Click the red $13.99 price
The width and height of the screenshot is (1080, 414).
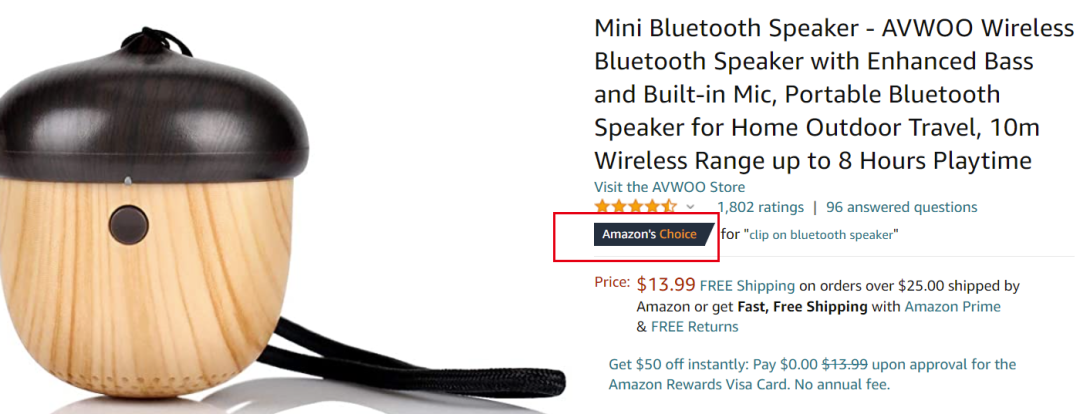pyautogui.click(x=666, y=285)
